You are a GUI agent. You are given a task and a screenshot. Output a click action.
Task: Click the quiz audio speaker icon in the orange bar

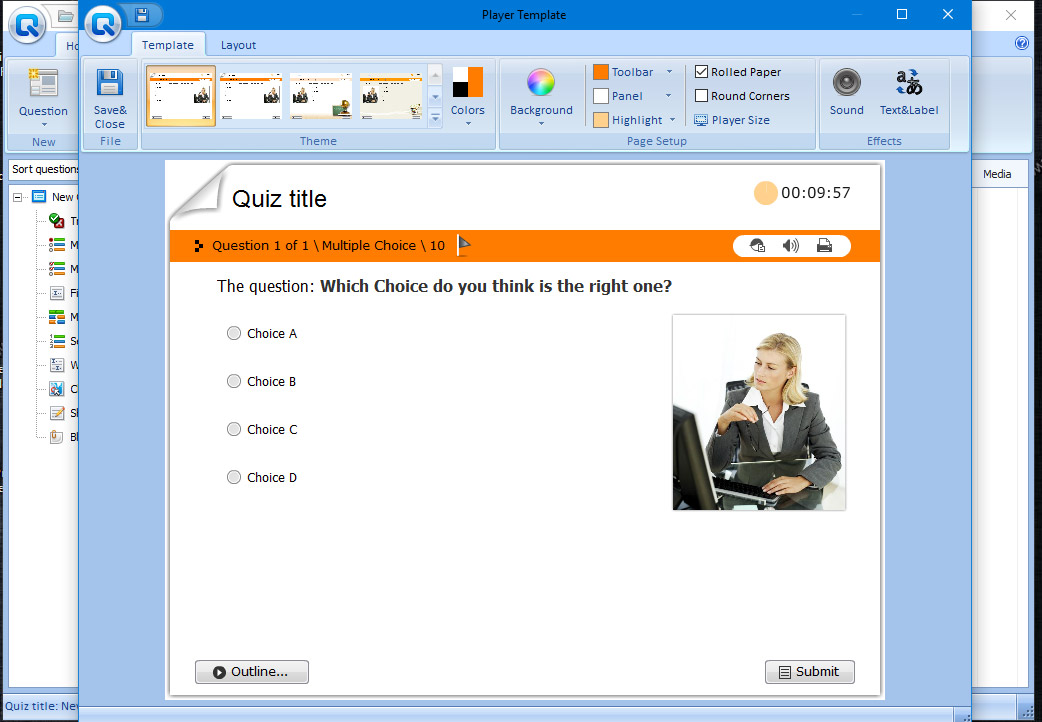(x=791, y=246)
